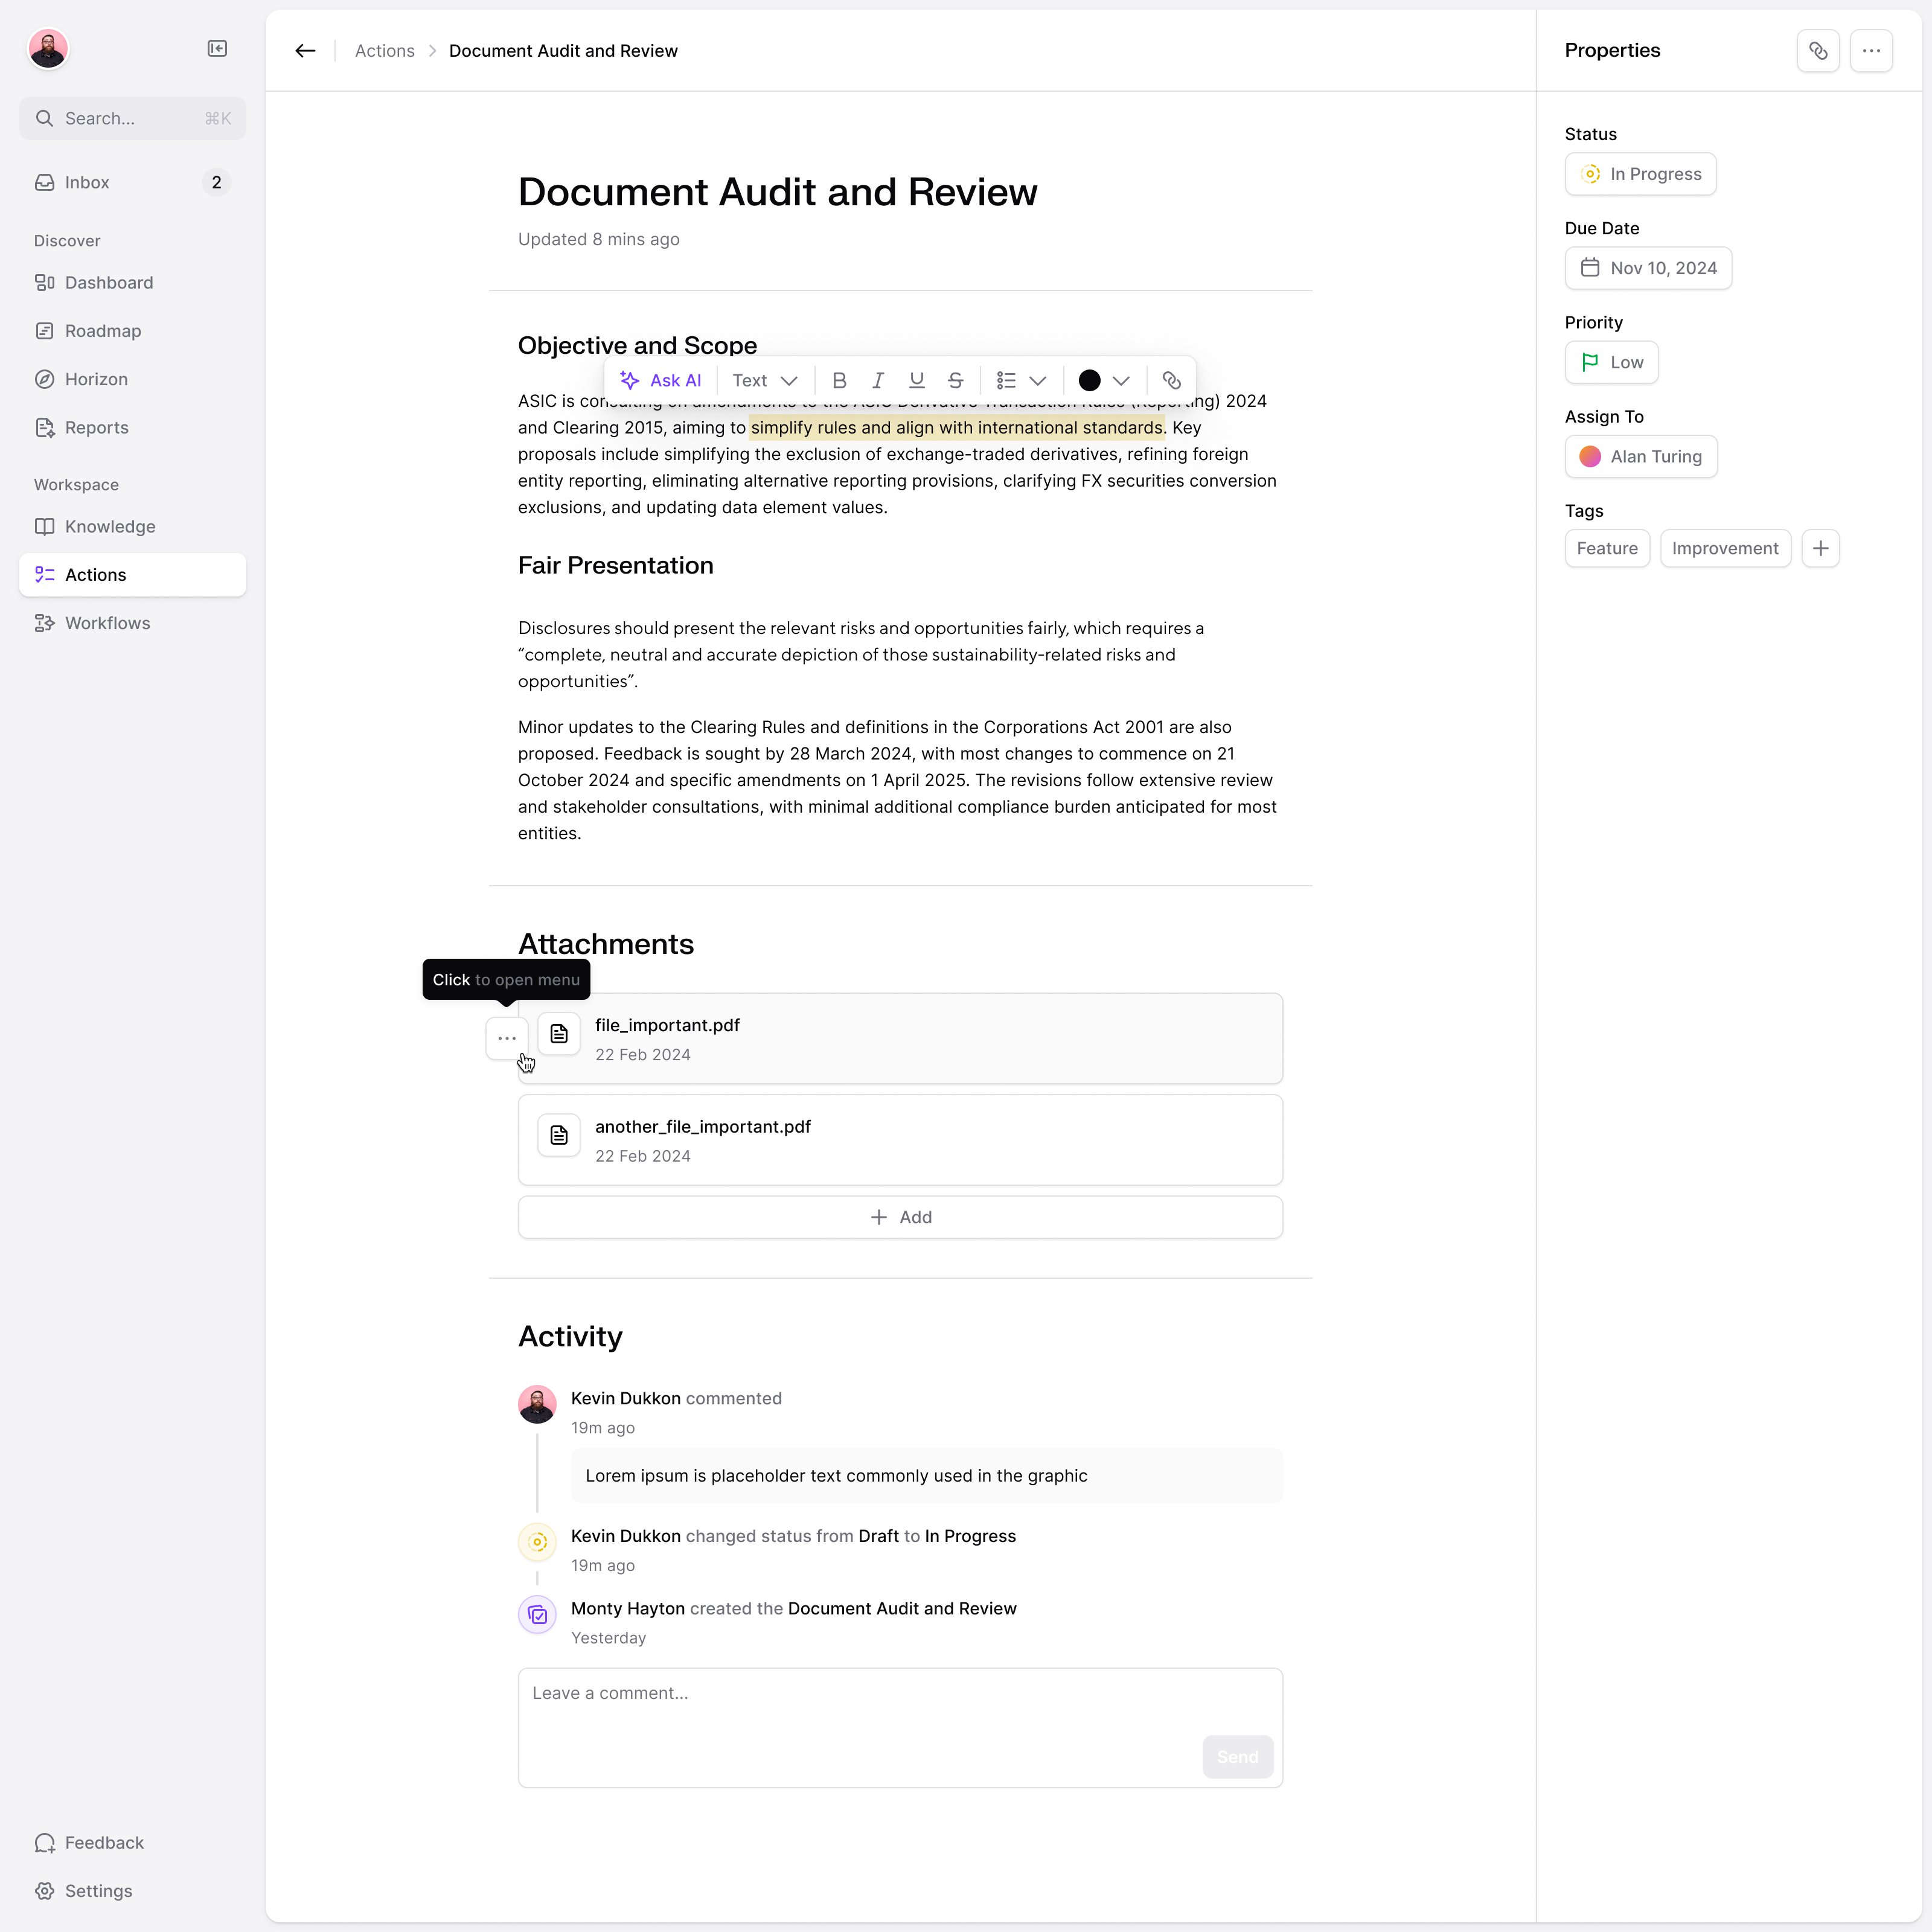Copy link icon in Properties header

click(1817, 51)
